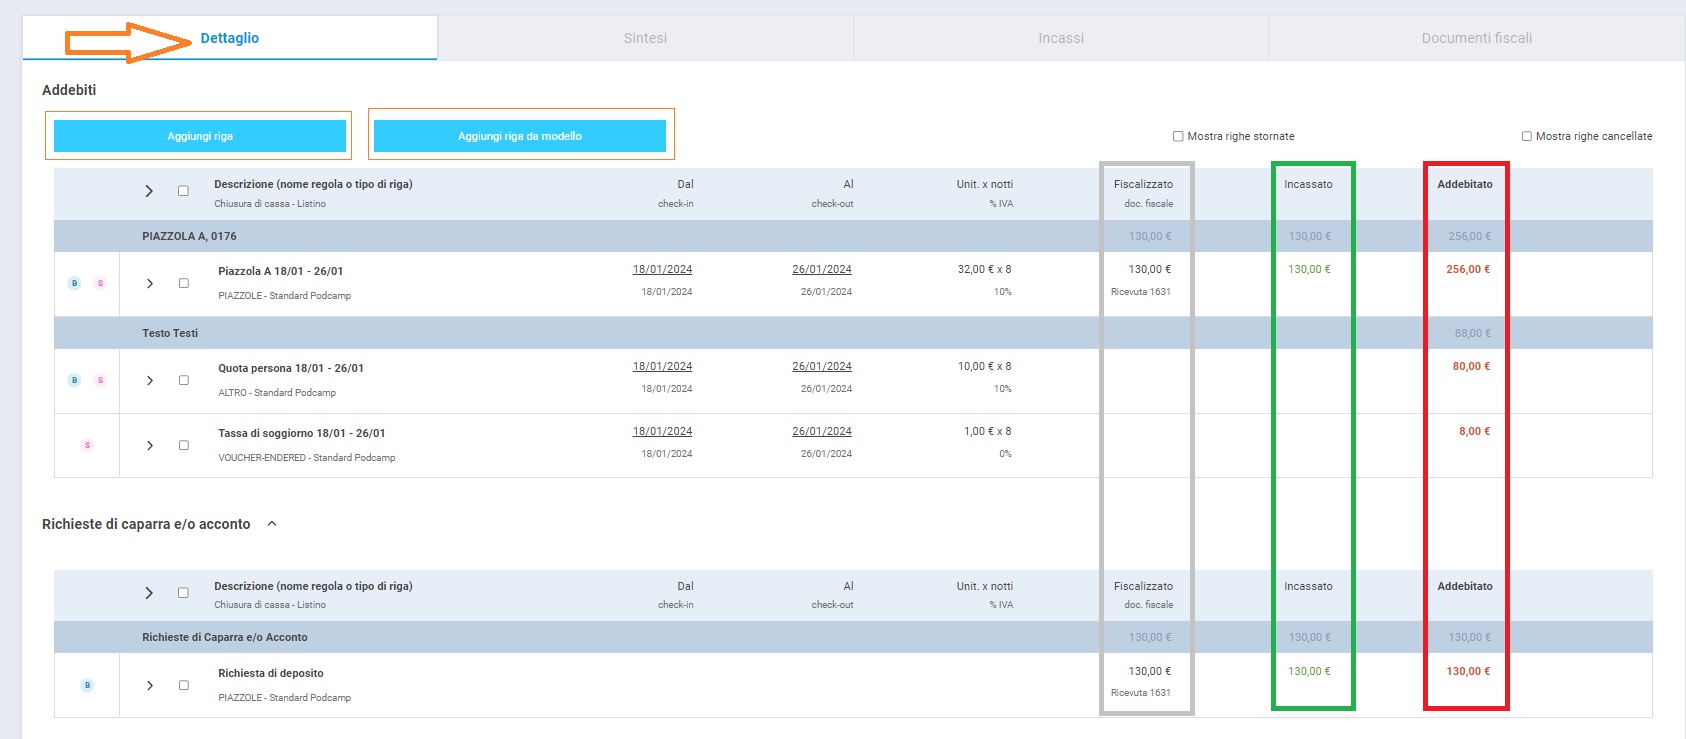Click the pink S badge on Tassa di soggiorno row
Image resolution: width=1686 pixels, height=739 pixels.
87,445
